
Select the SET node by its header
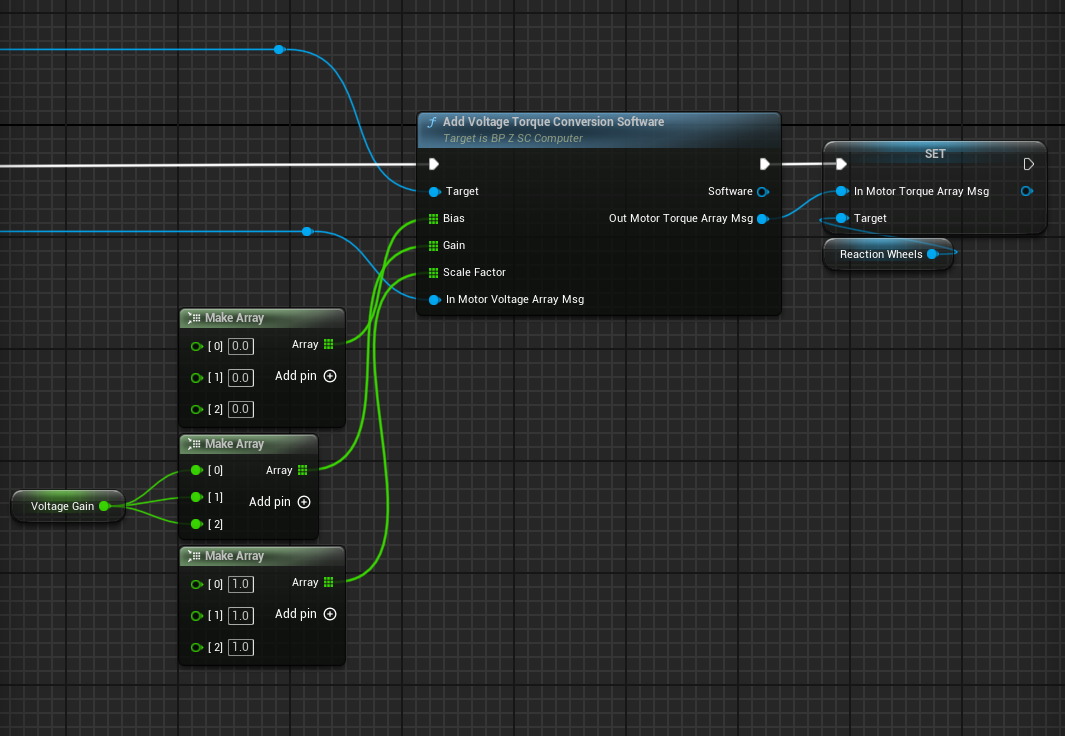click(934, 154)
